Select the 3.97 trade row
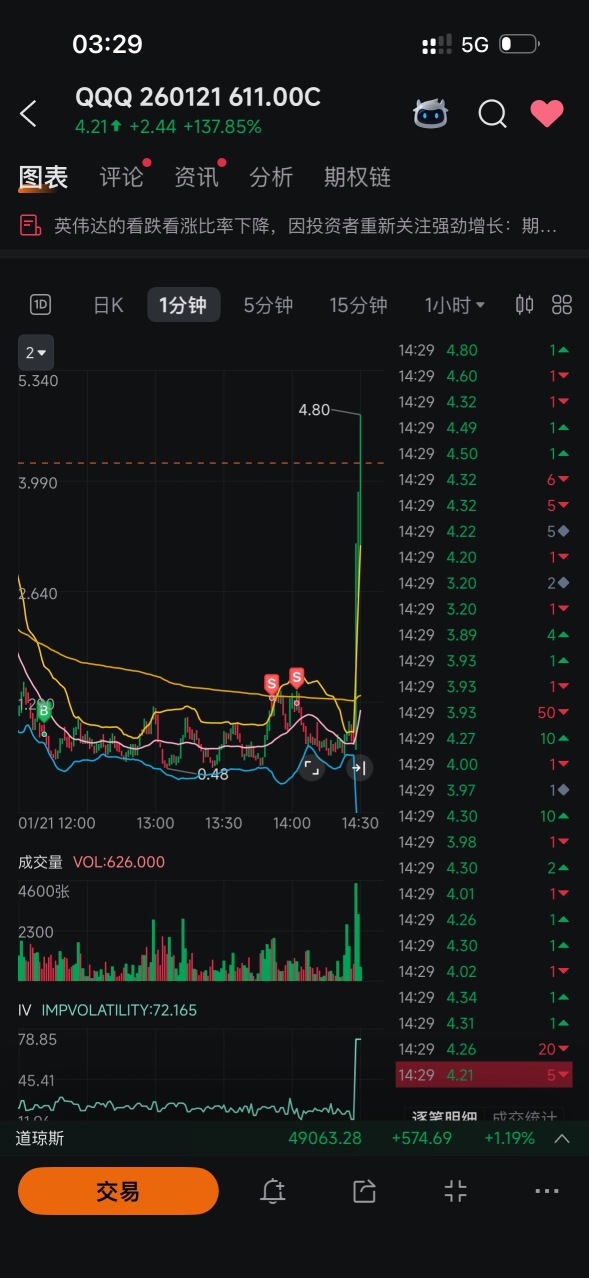 pyautogui.click(x=485, y=790)
